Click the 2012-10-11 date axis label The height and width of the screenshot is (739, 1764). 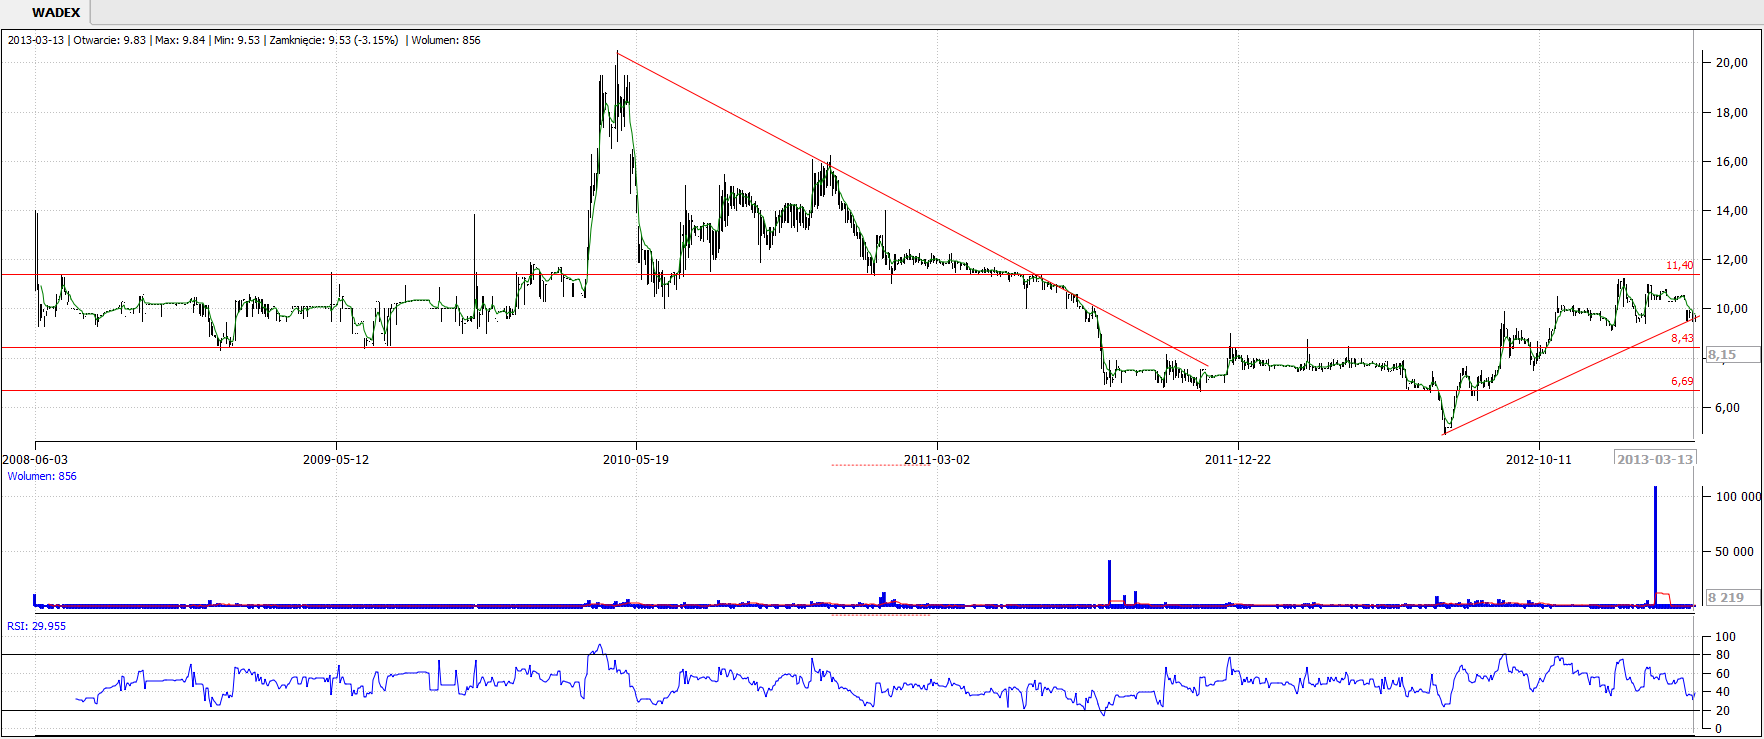click(x=1539, y=459)
